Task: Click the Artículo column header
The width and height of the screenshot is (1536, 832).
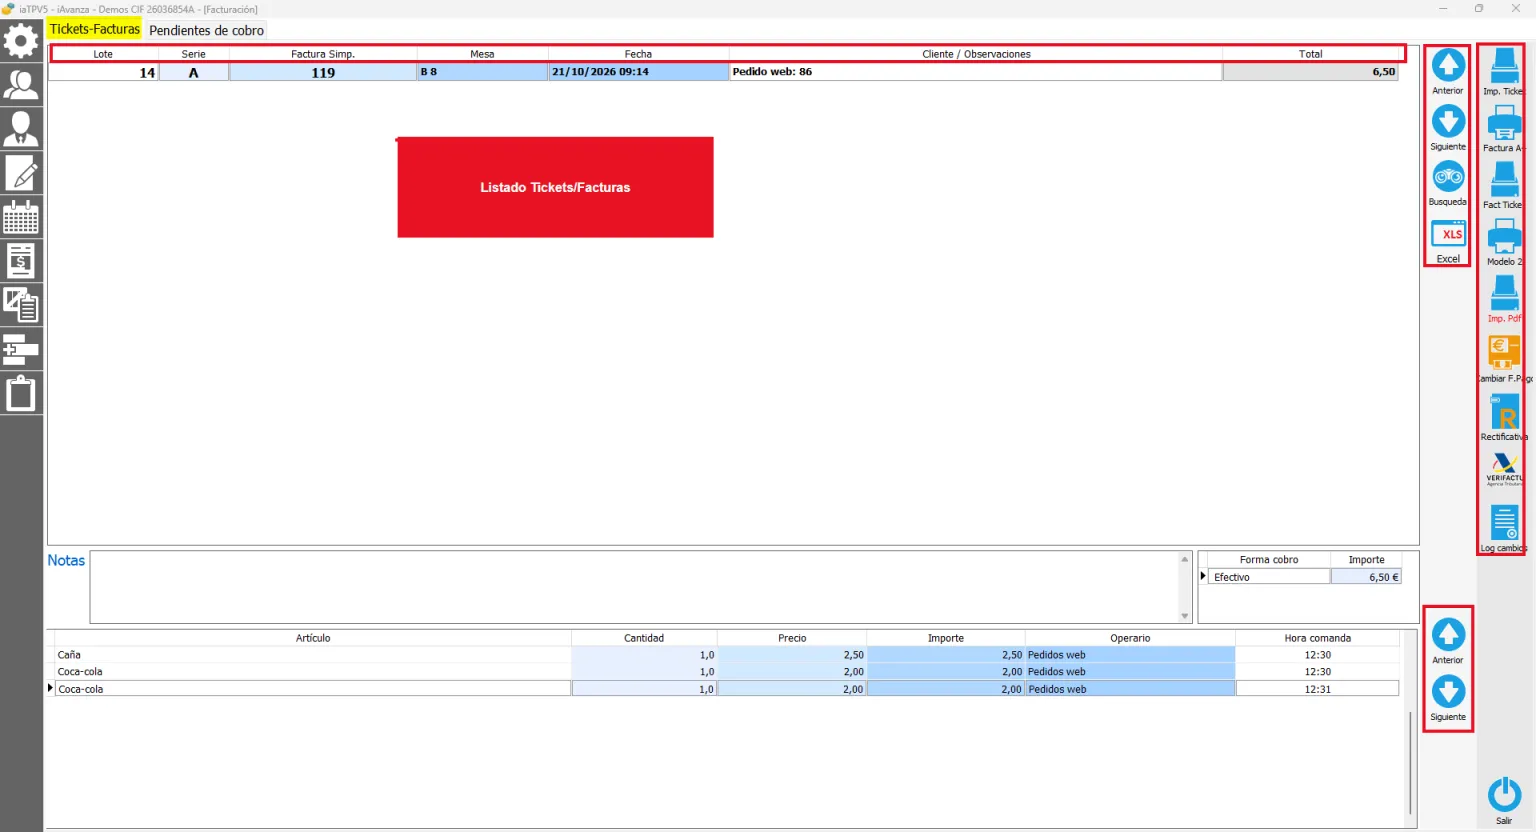Action: click(313, 638)
